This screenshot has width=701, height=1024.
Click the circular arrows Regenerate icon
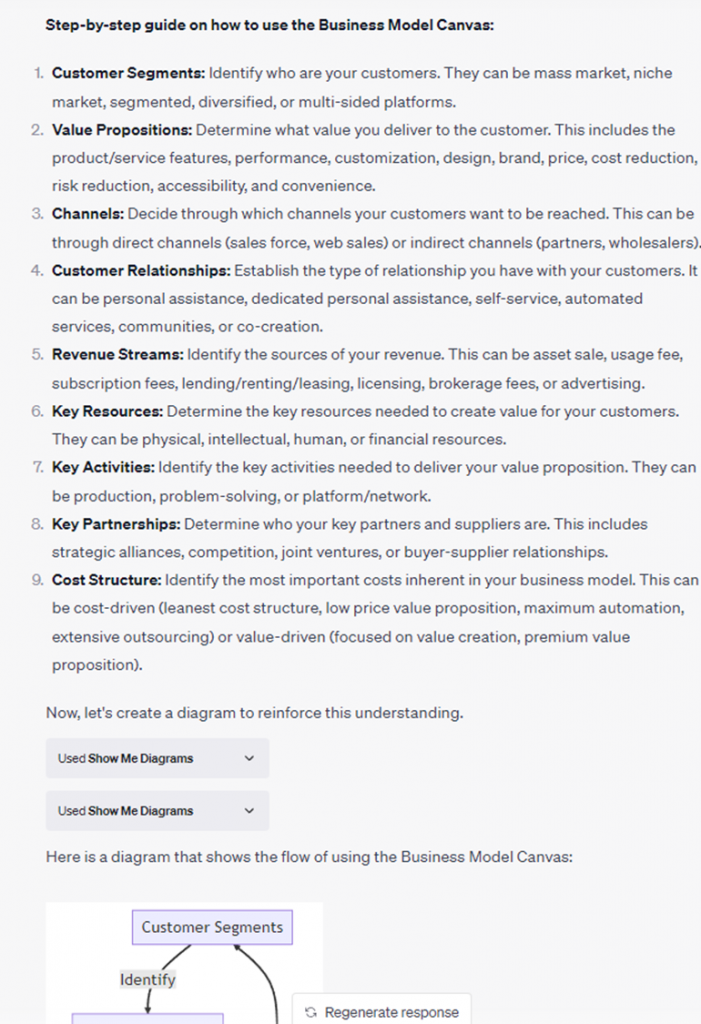pyautogui.click(x=311, y=1012)
